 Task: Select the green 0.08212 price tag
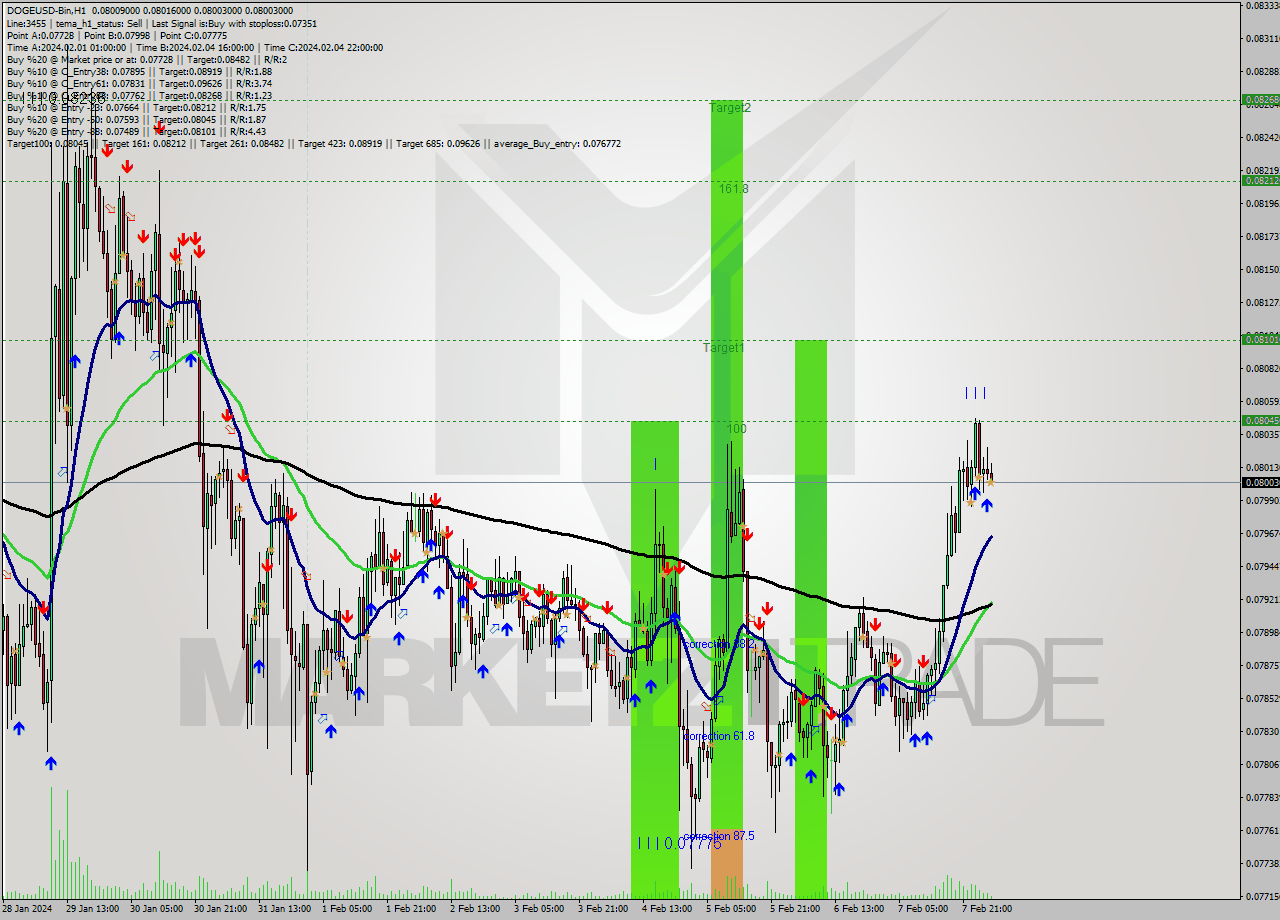click(1259, 181)
